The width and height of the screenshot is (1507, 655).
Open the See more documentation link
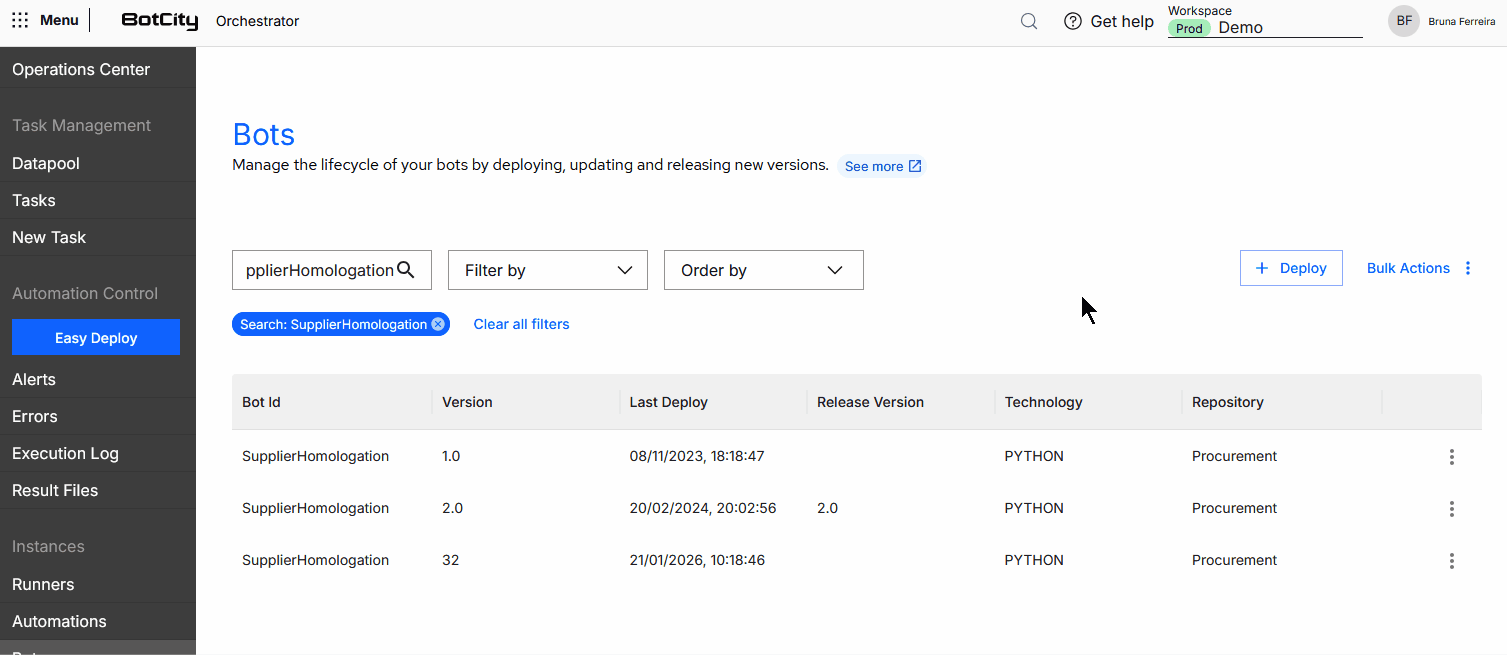pos(883,167)
